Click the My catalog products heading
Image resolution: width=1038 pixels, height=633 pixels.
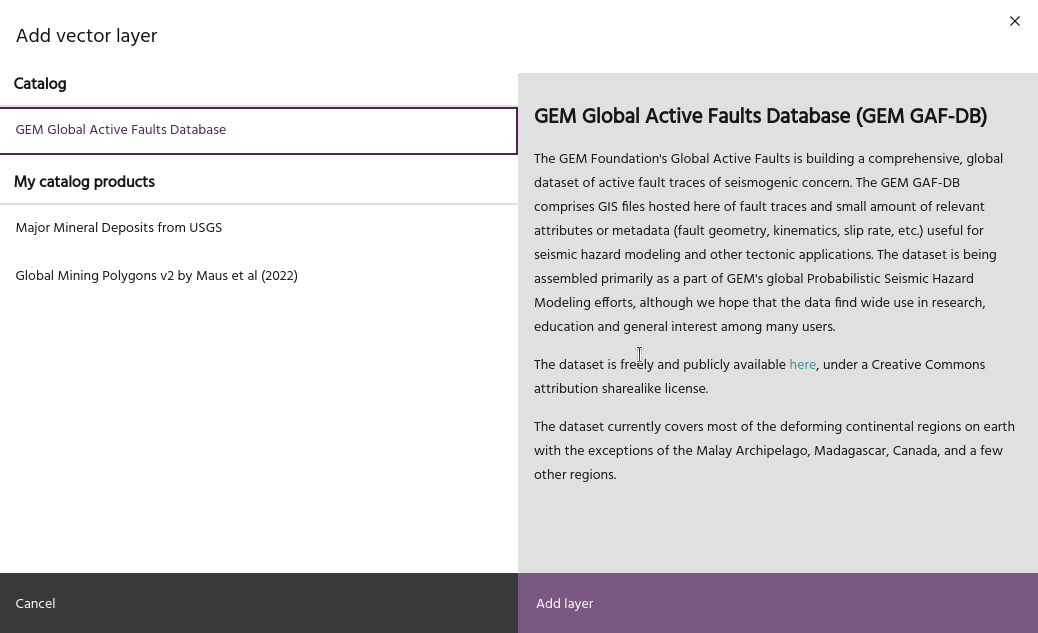84,182
